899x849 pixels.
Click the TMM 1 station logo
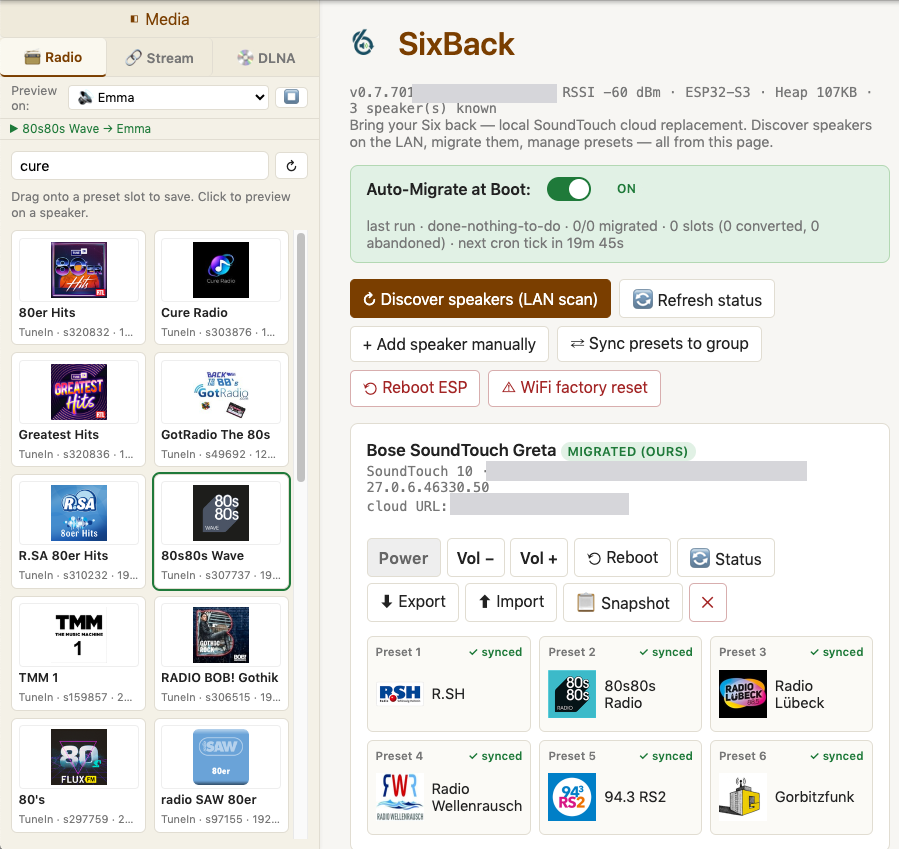click(x=79, y=635)
